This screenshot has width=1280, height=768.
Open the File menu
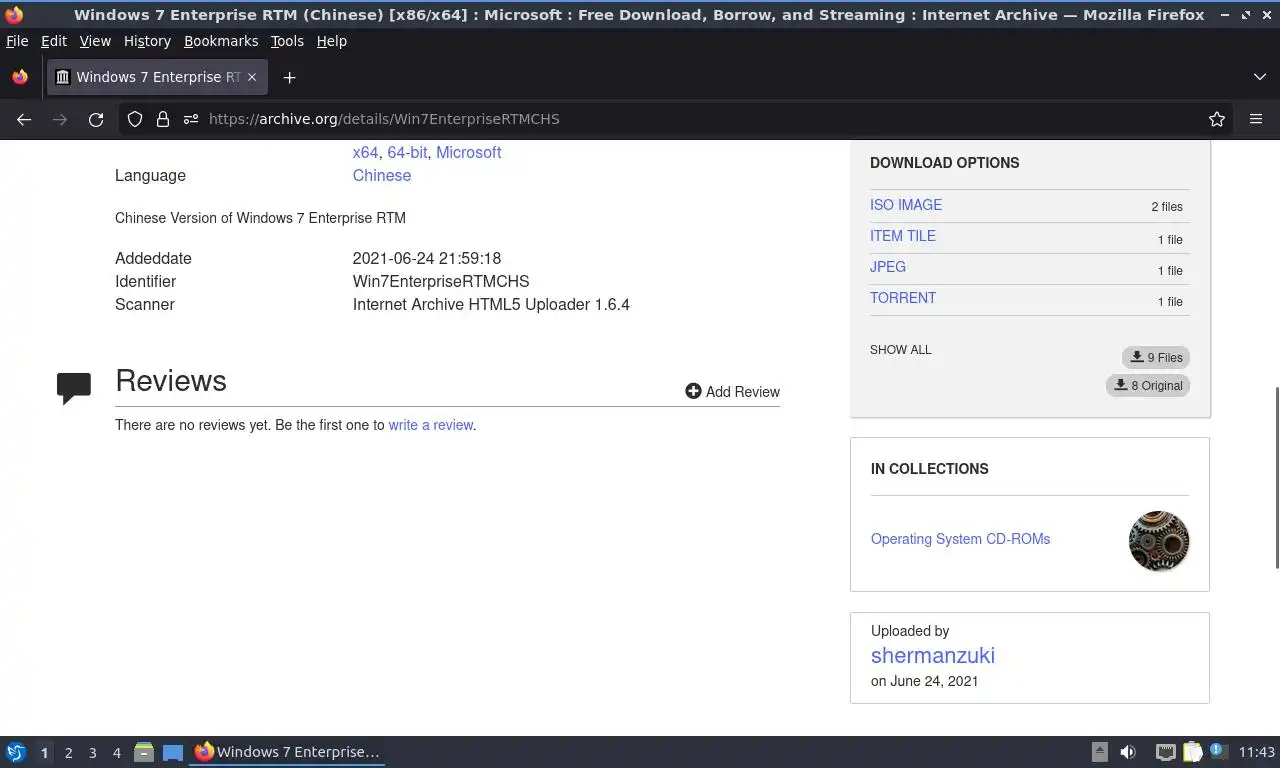17,41
